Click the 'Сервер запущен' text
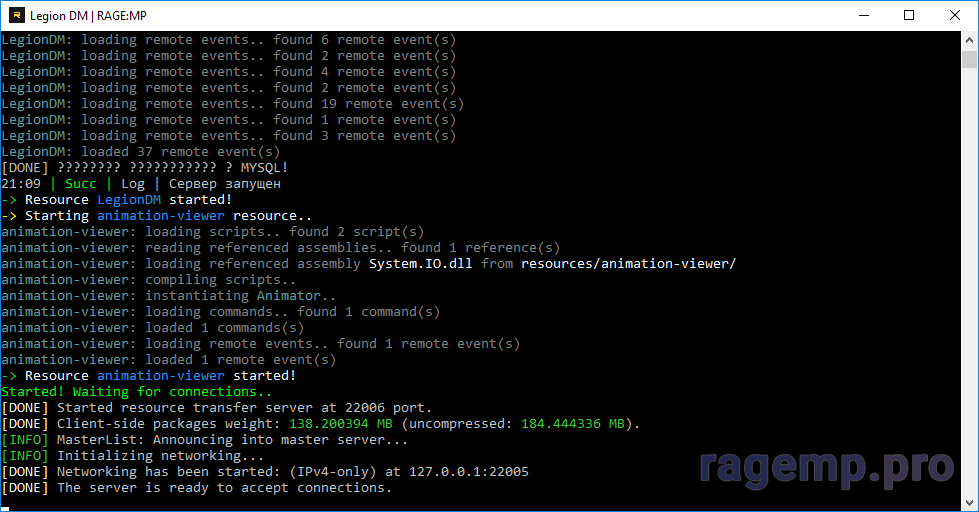 (225, 184)
